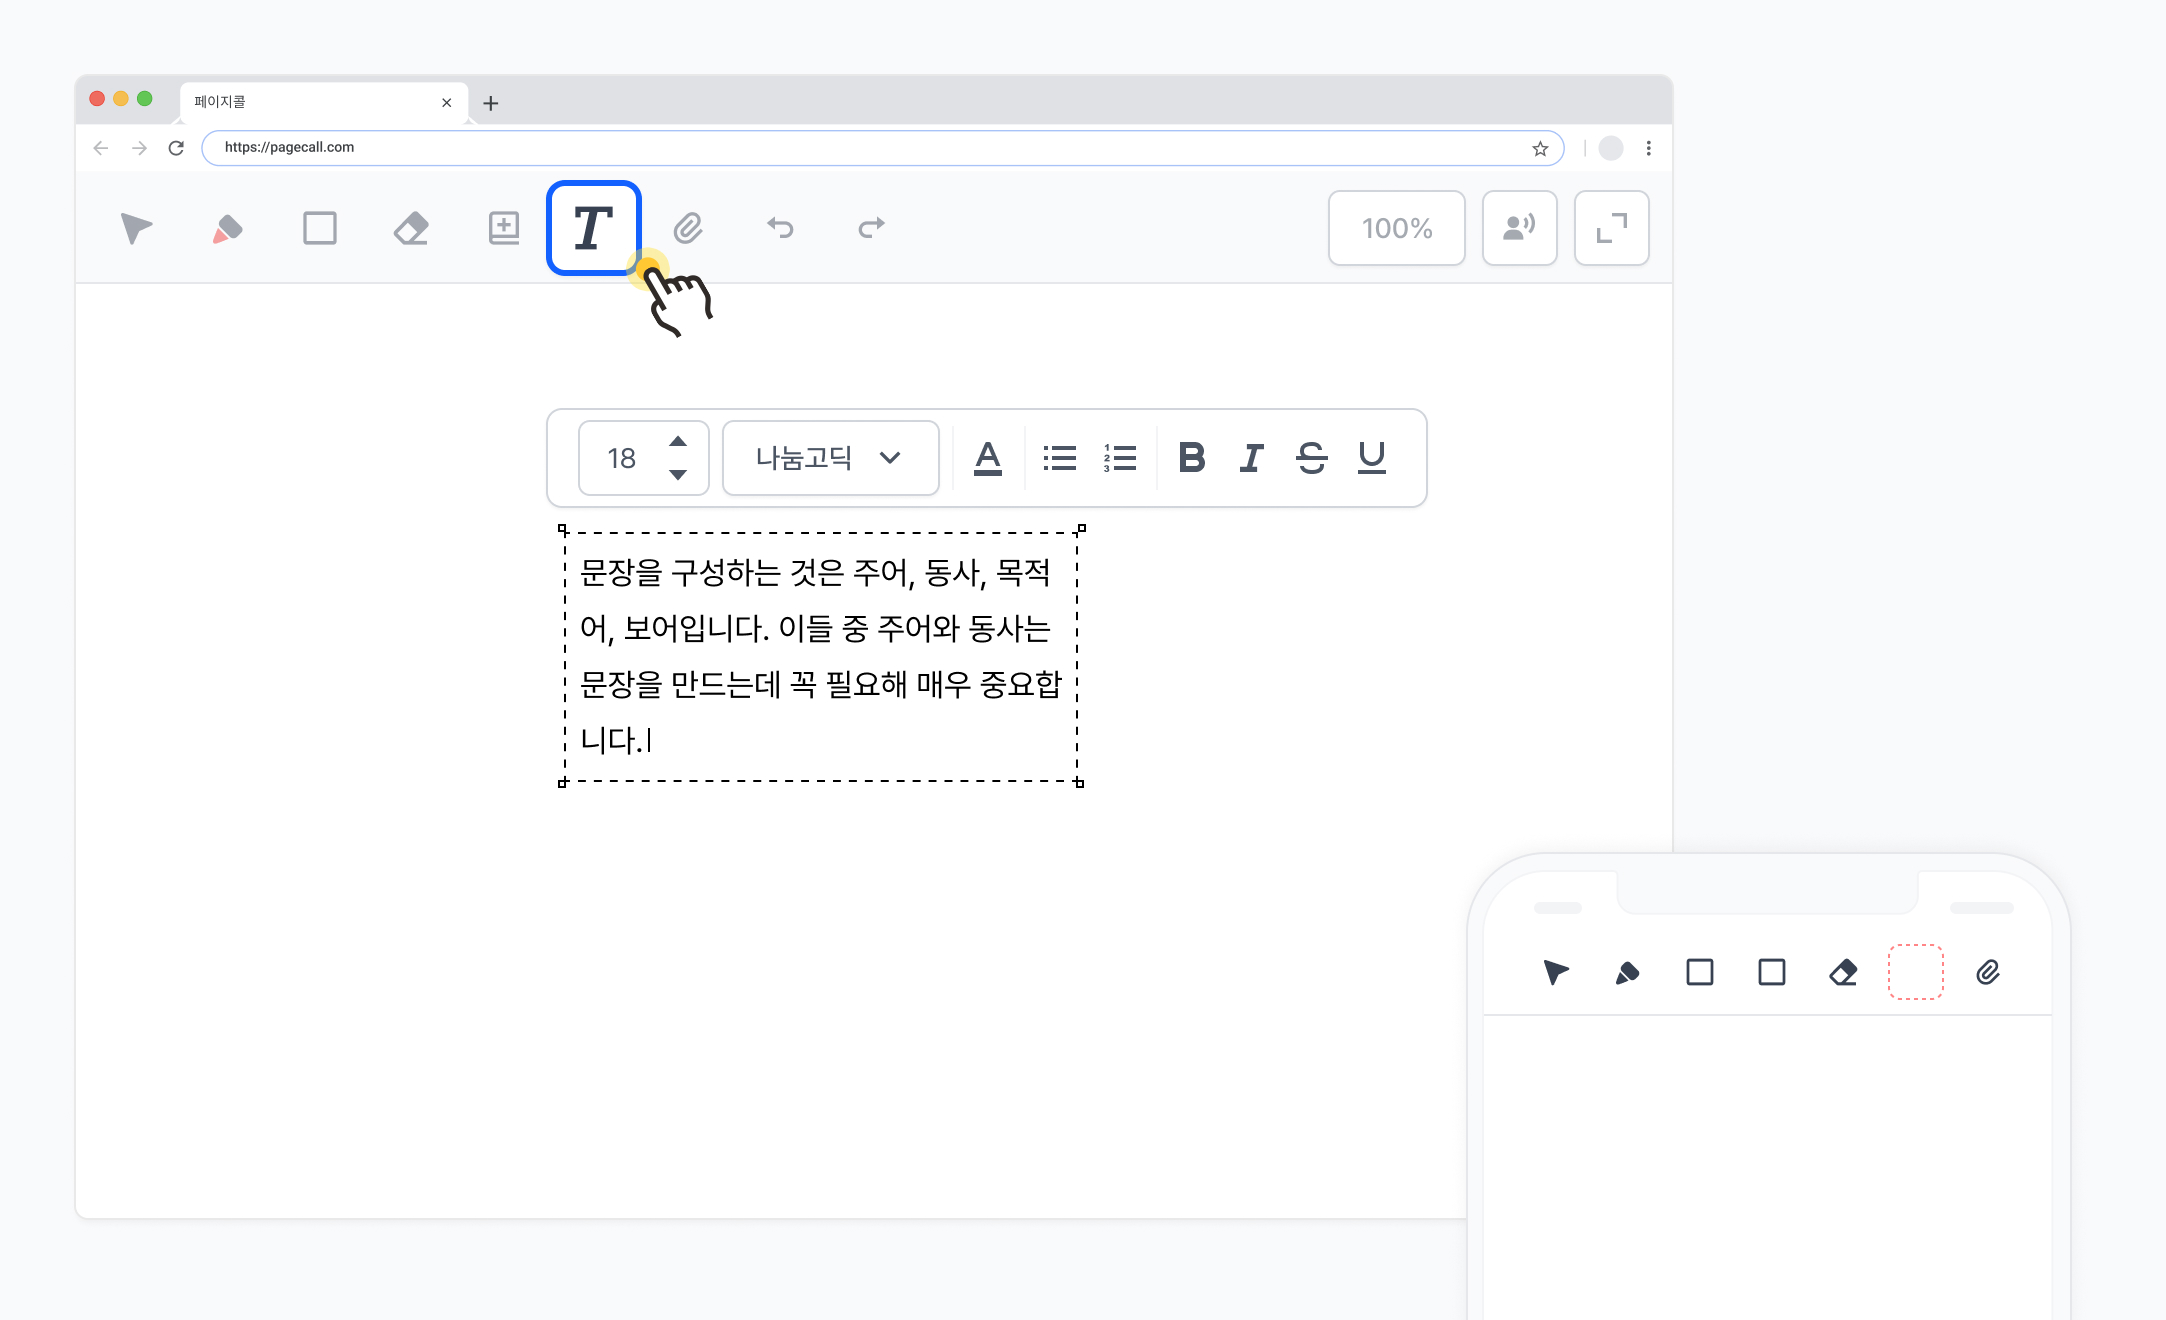This screenshot has width=2166, height=1320.
Task: Reload the pagecall.com page
Action: point(176,148)
